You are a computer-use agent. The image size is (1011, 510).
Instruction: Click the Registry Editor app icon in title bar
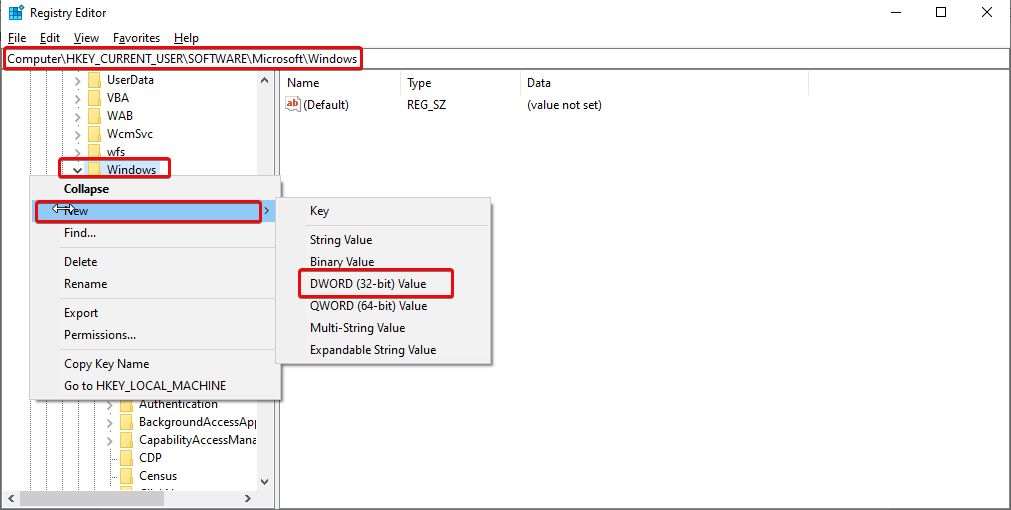point(16,13)
